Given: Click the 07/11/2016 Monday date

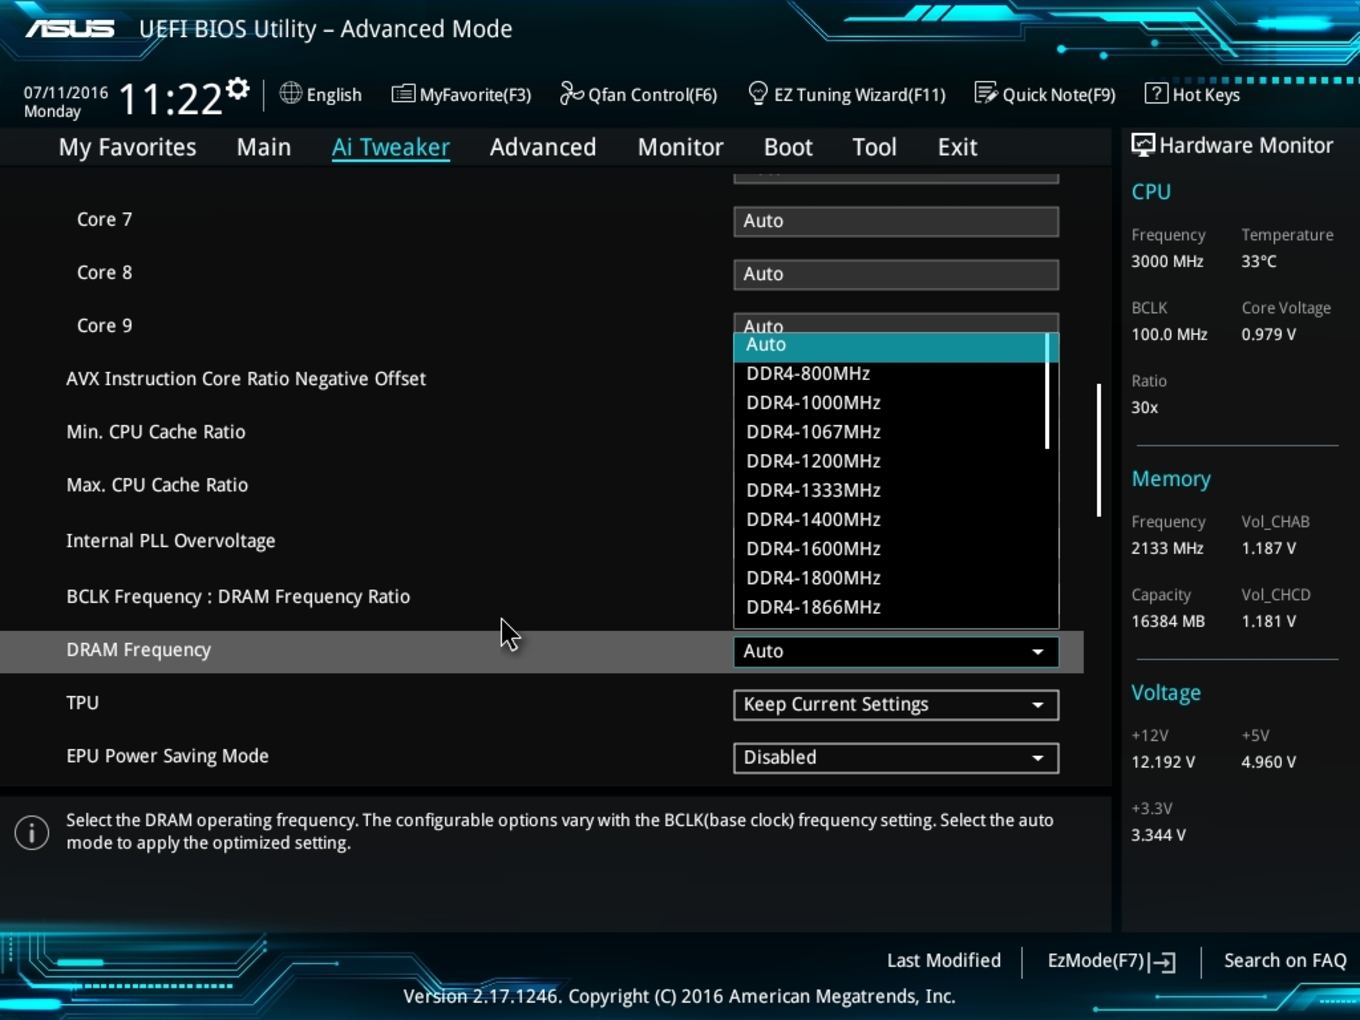Looking at the screenshot, I should (x=66, y=101).
